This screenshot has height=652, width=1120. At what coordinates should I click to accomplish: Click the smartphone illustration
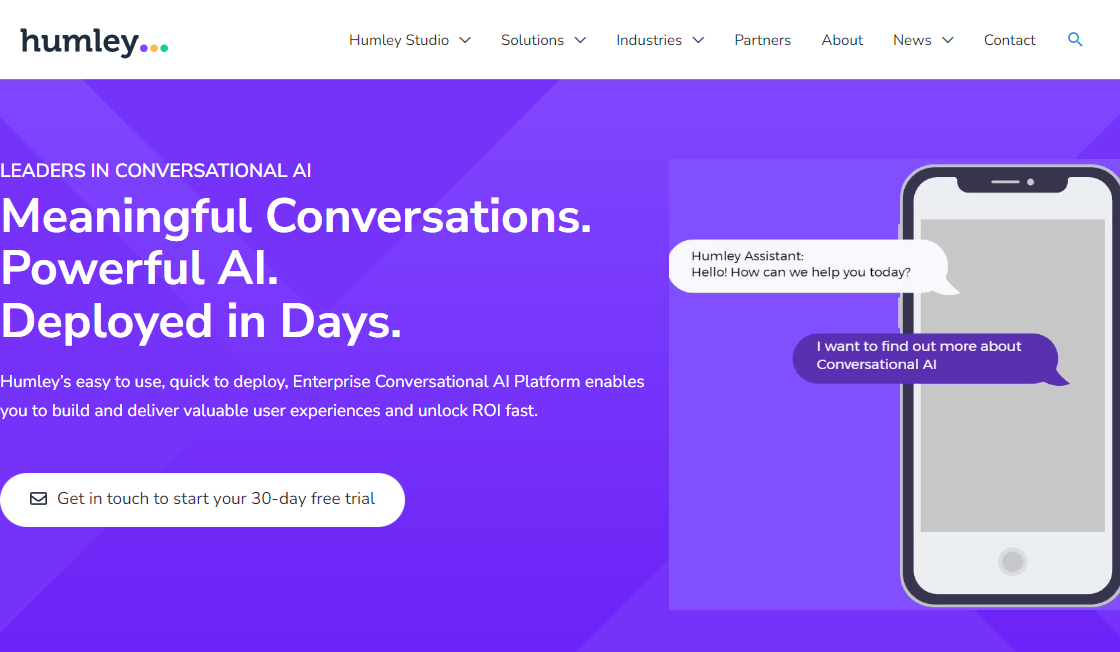1010,385
